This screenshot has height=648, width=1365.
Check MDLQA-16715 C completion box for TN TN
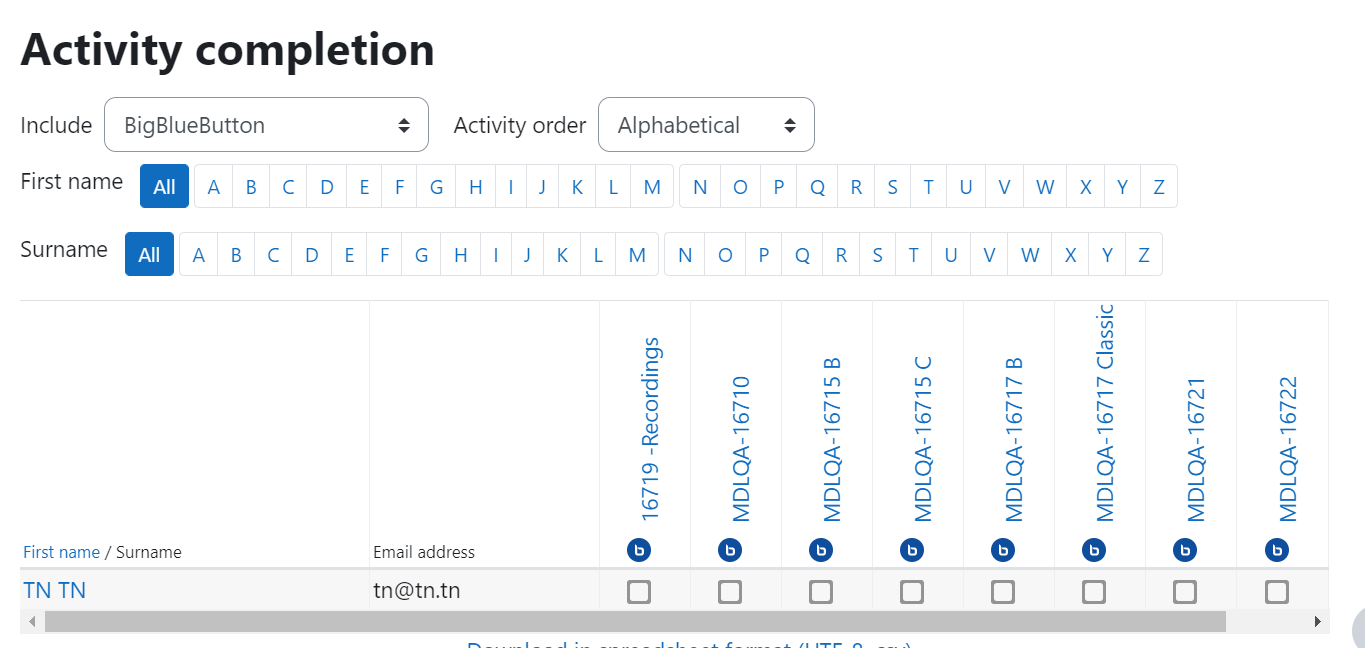pyautogui.click(x=912, y=592)
